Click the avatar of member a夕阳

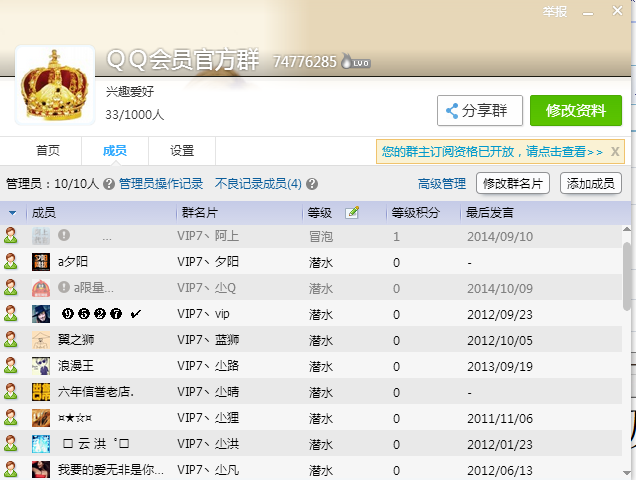41,262
